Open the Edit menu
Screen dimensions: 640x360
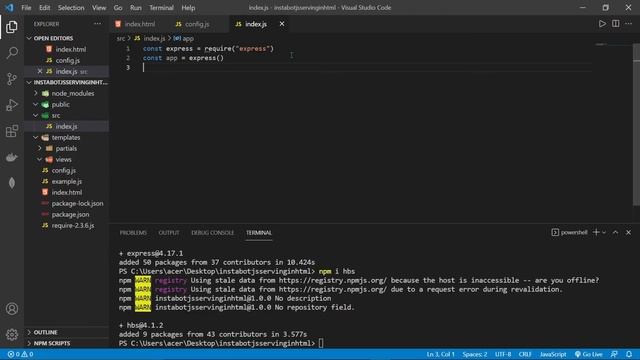point(44,8)
